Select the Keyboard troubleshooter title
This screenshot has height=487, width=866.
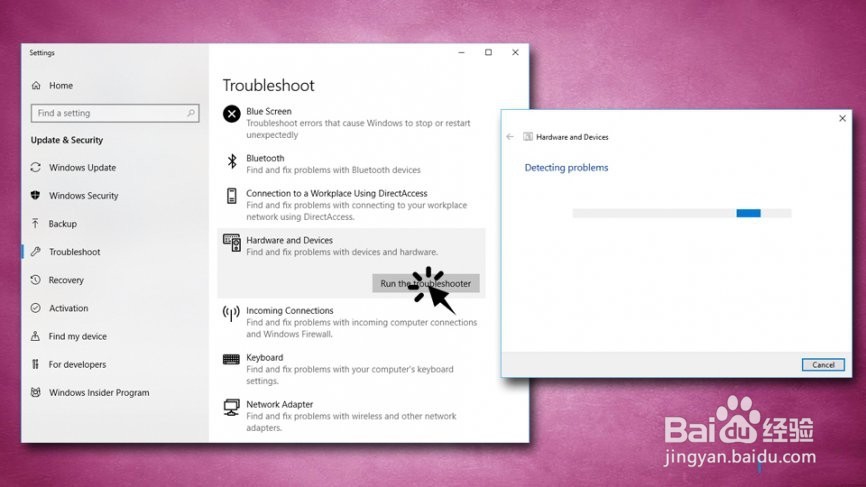(x=265, y=357)
